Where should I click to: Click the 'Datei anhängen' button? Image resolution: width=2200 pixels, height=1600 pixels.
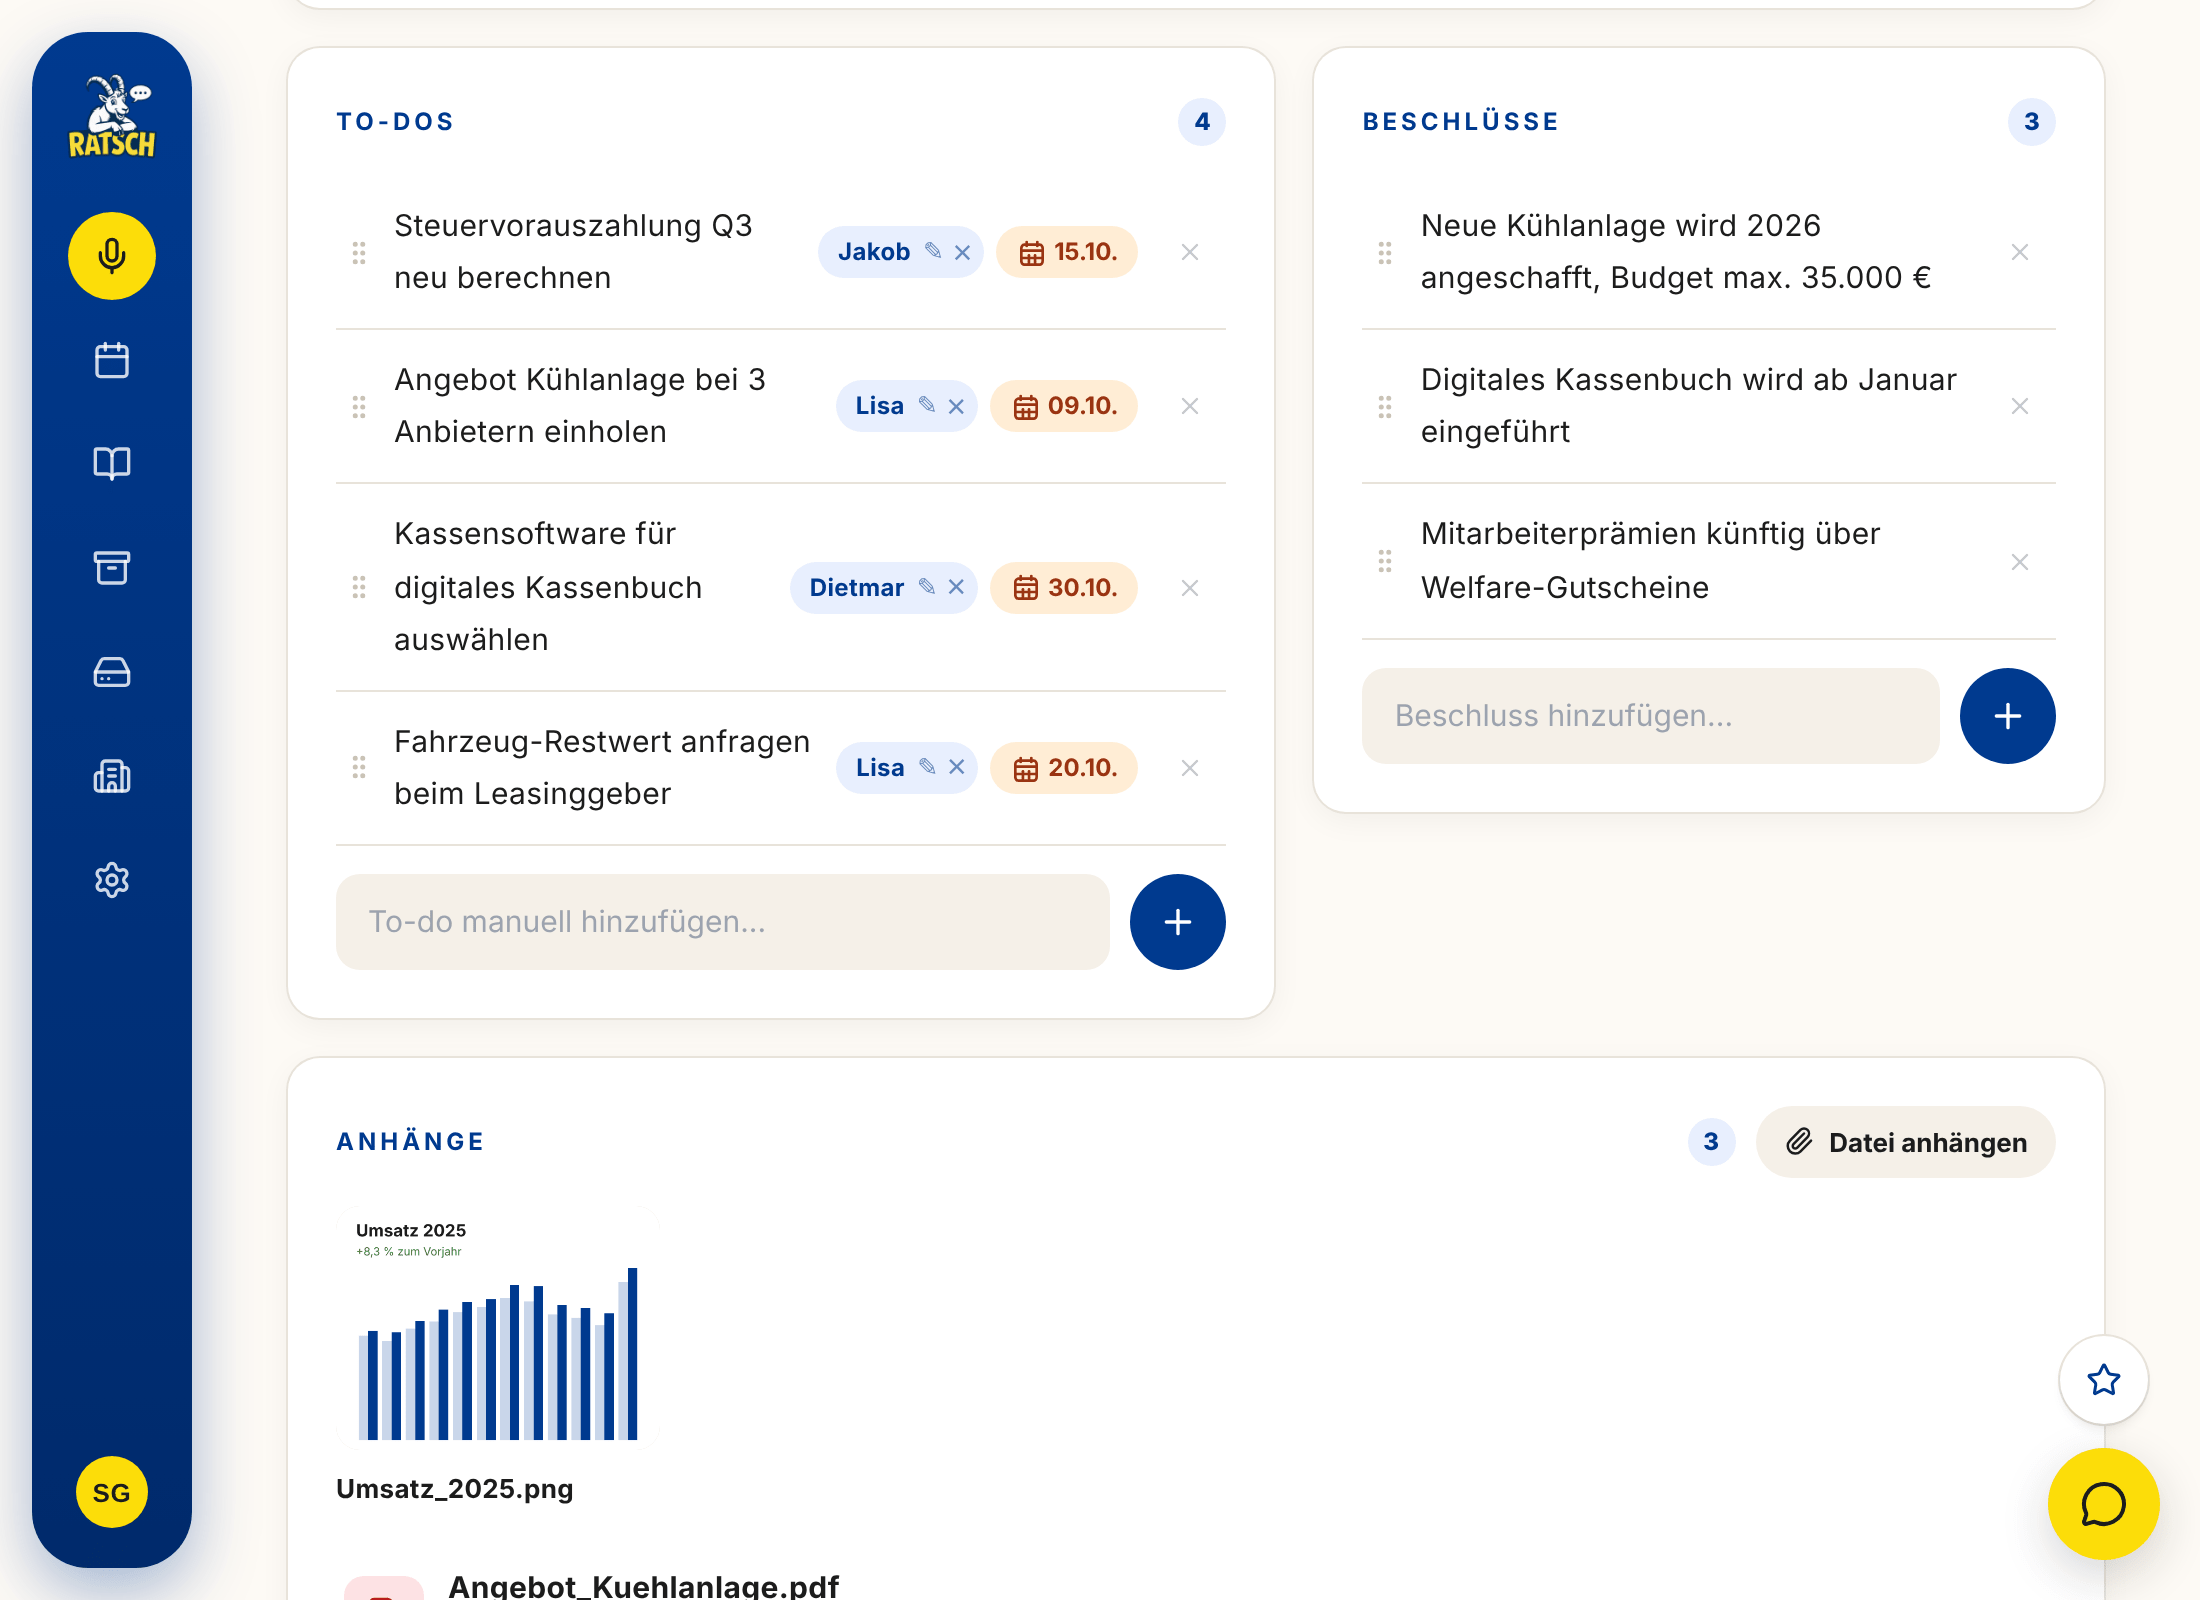tap(1906, 1142)
